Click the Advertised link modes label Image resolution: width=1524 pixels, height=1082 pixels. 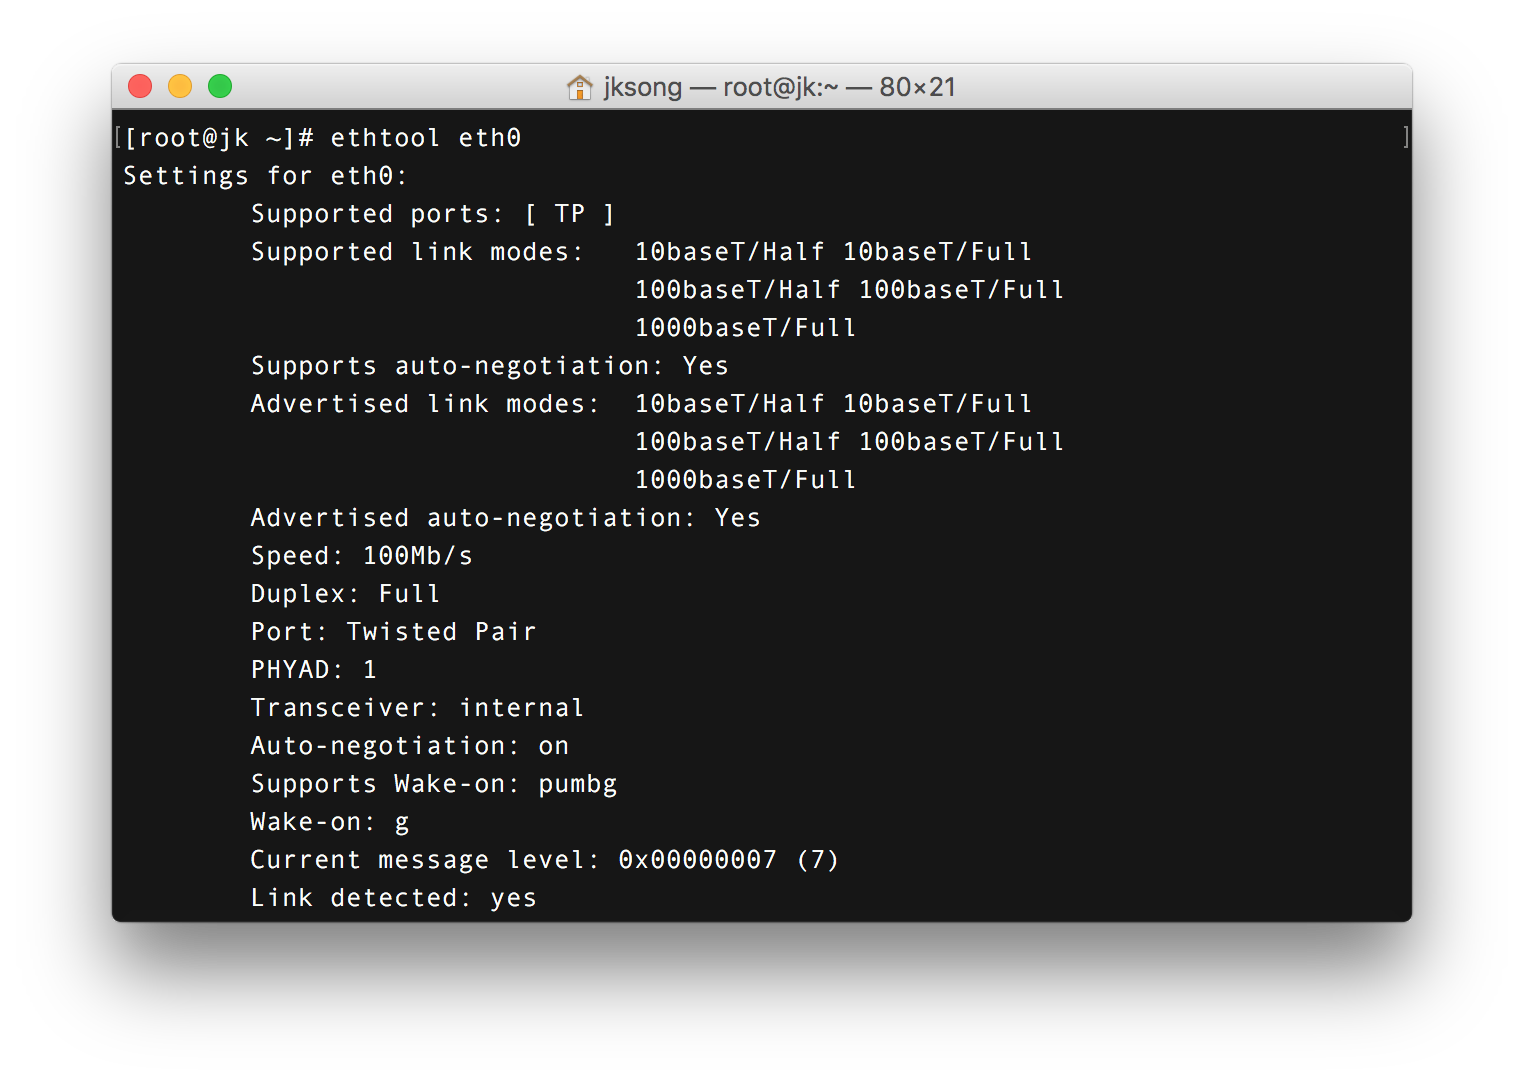pyautogui.click(x=424, y=404)
